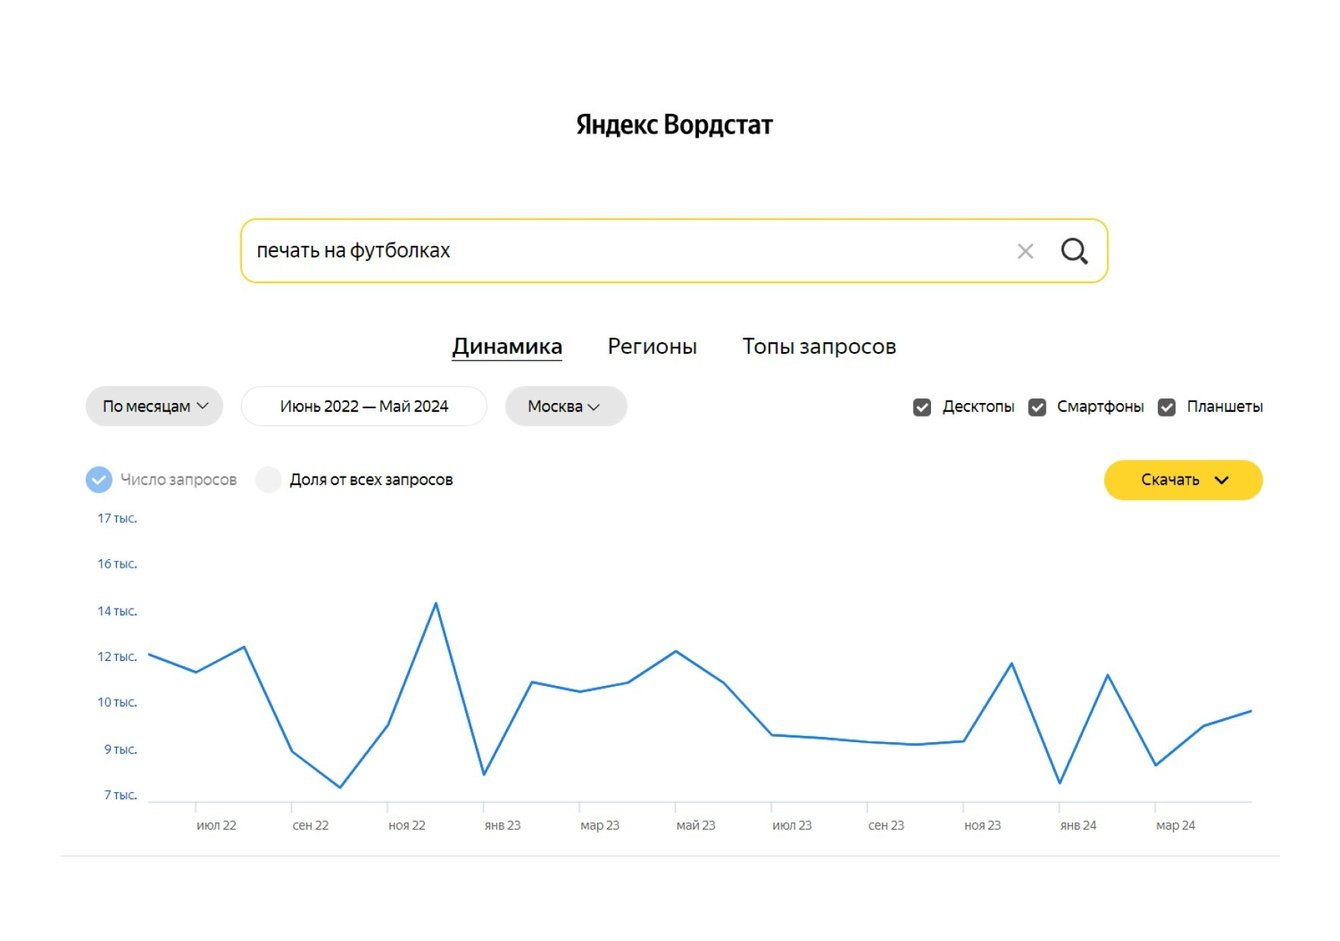Click the chart's highest peak data point
1340x941 pixels.
436,603
